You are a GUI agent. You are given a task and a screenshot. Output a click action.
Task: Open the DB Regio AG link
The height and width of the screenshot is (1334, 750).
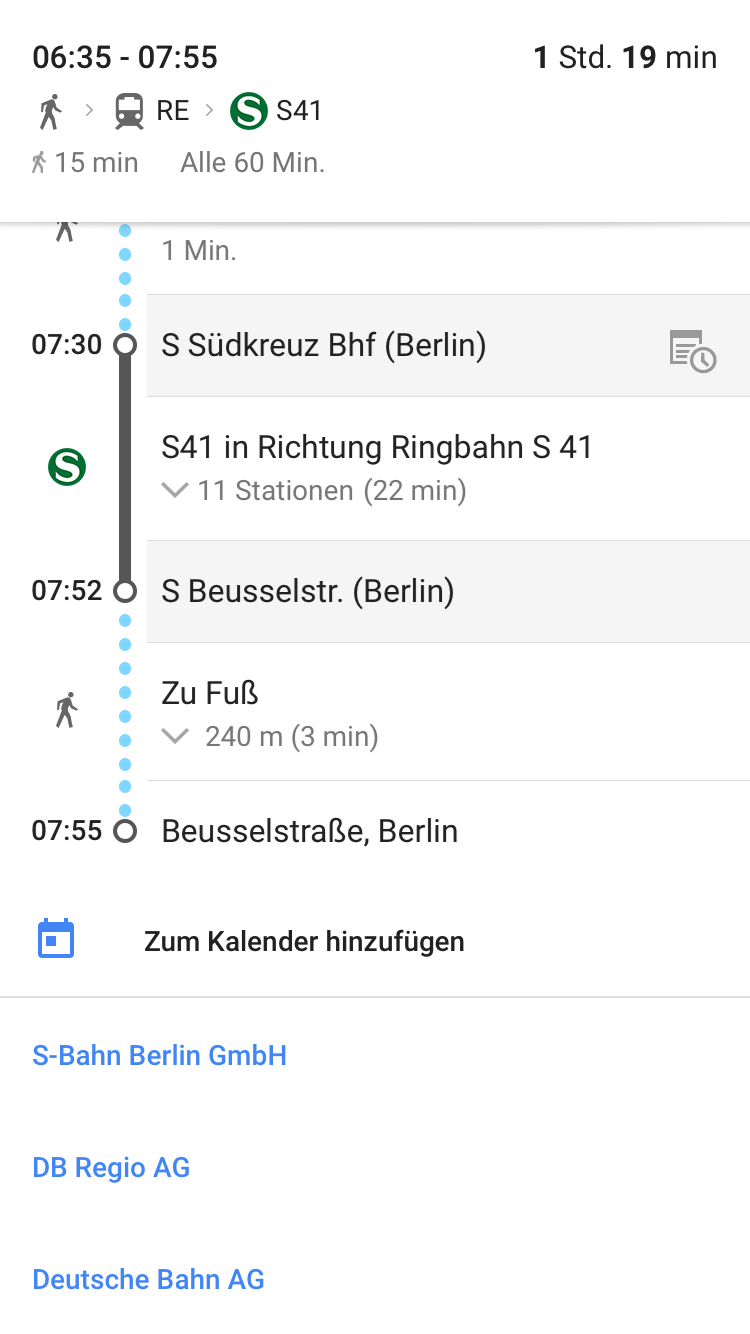[x=111, y=1167]
